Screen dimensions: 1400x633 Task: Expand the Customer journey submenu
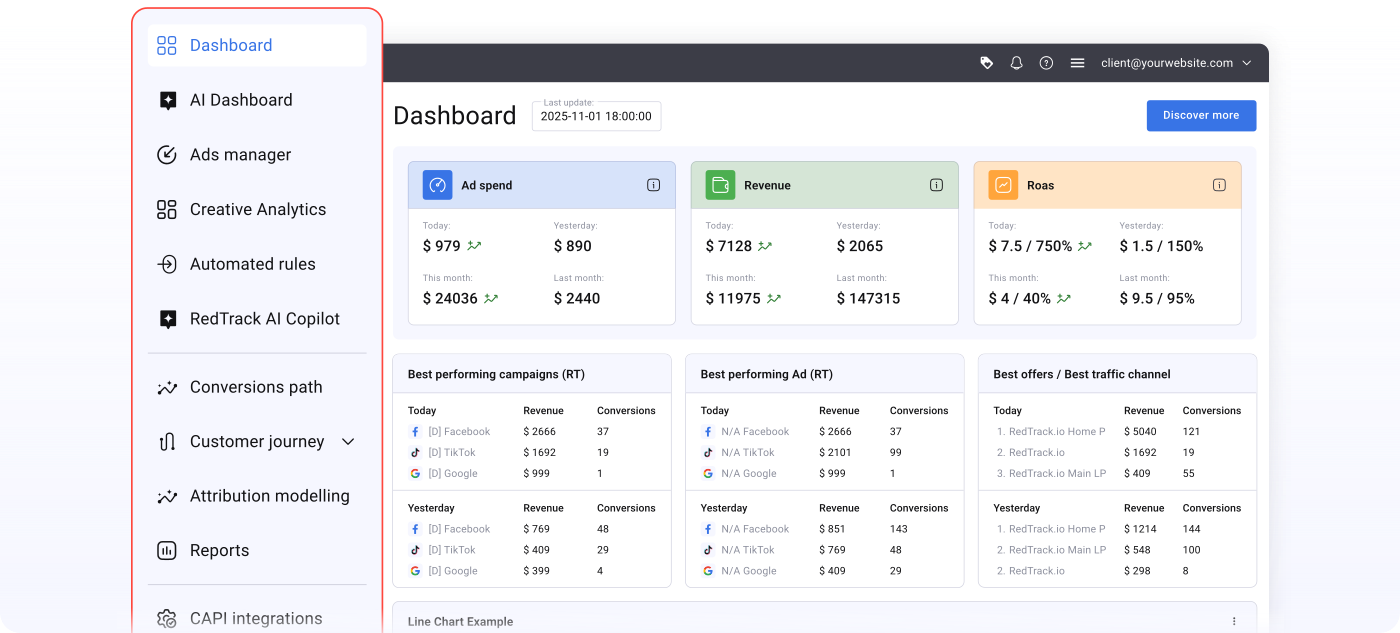click(348, 442)
